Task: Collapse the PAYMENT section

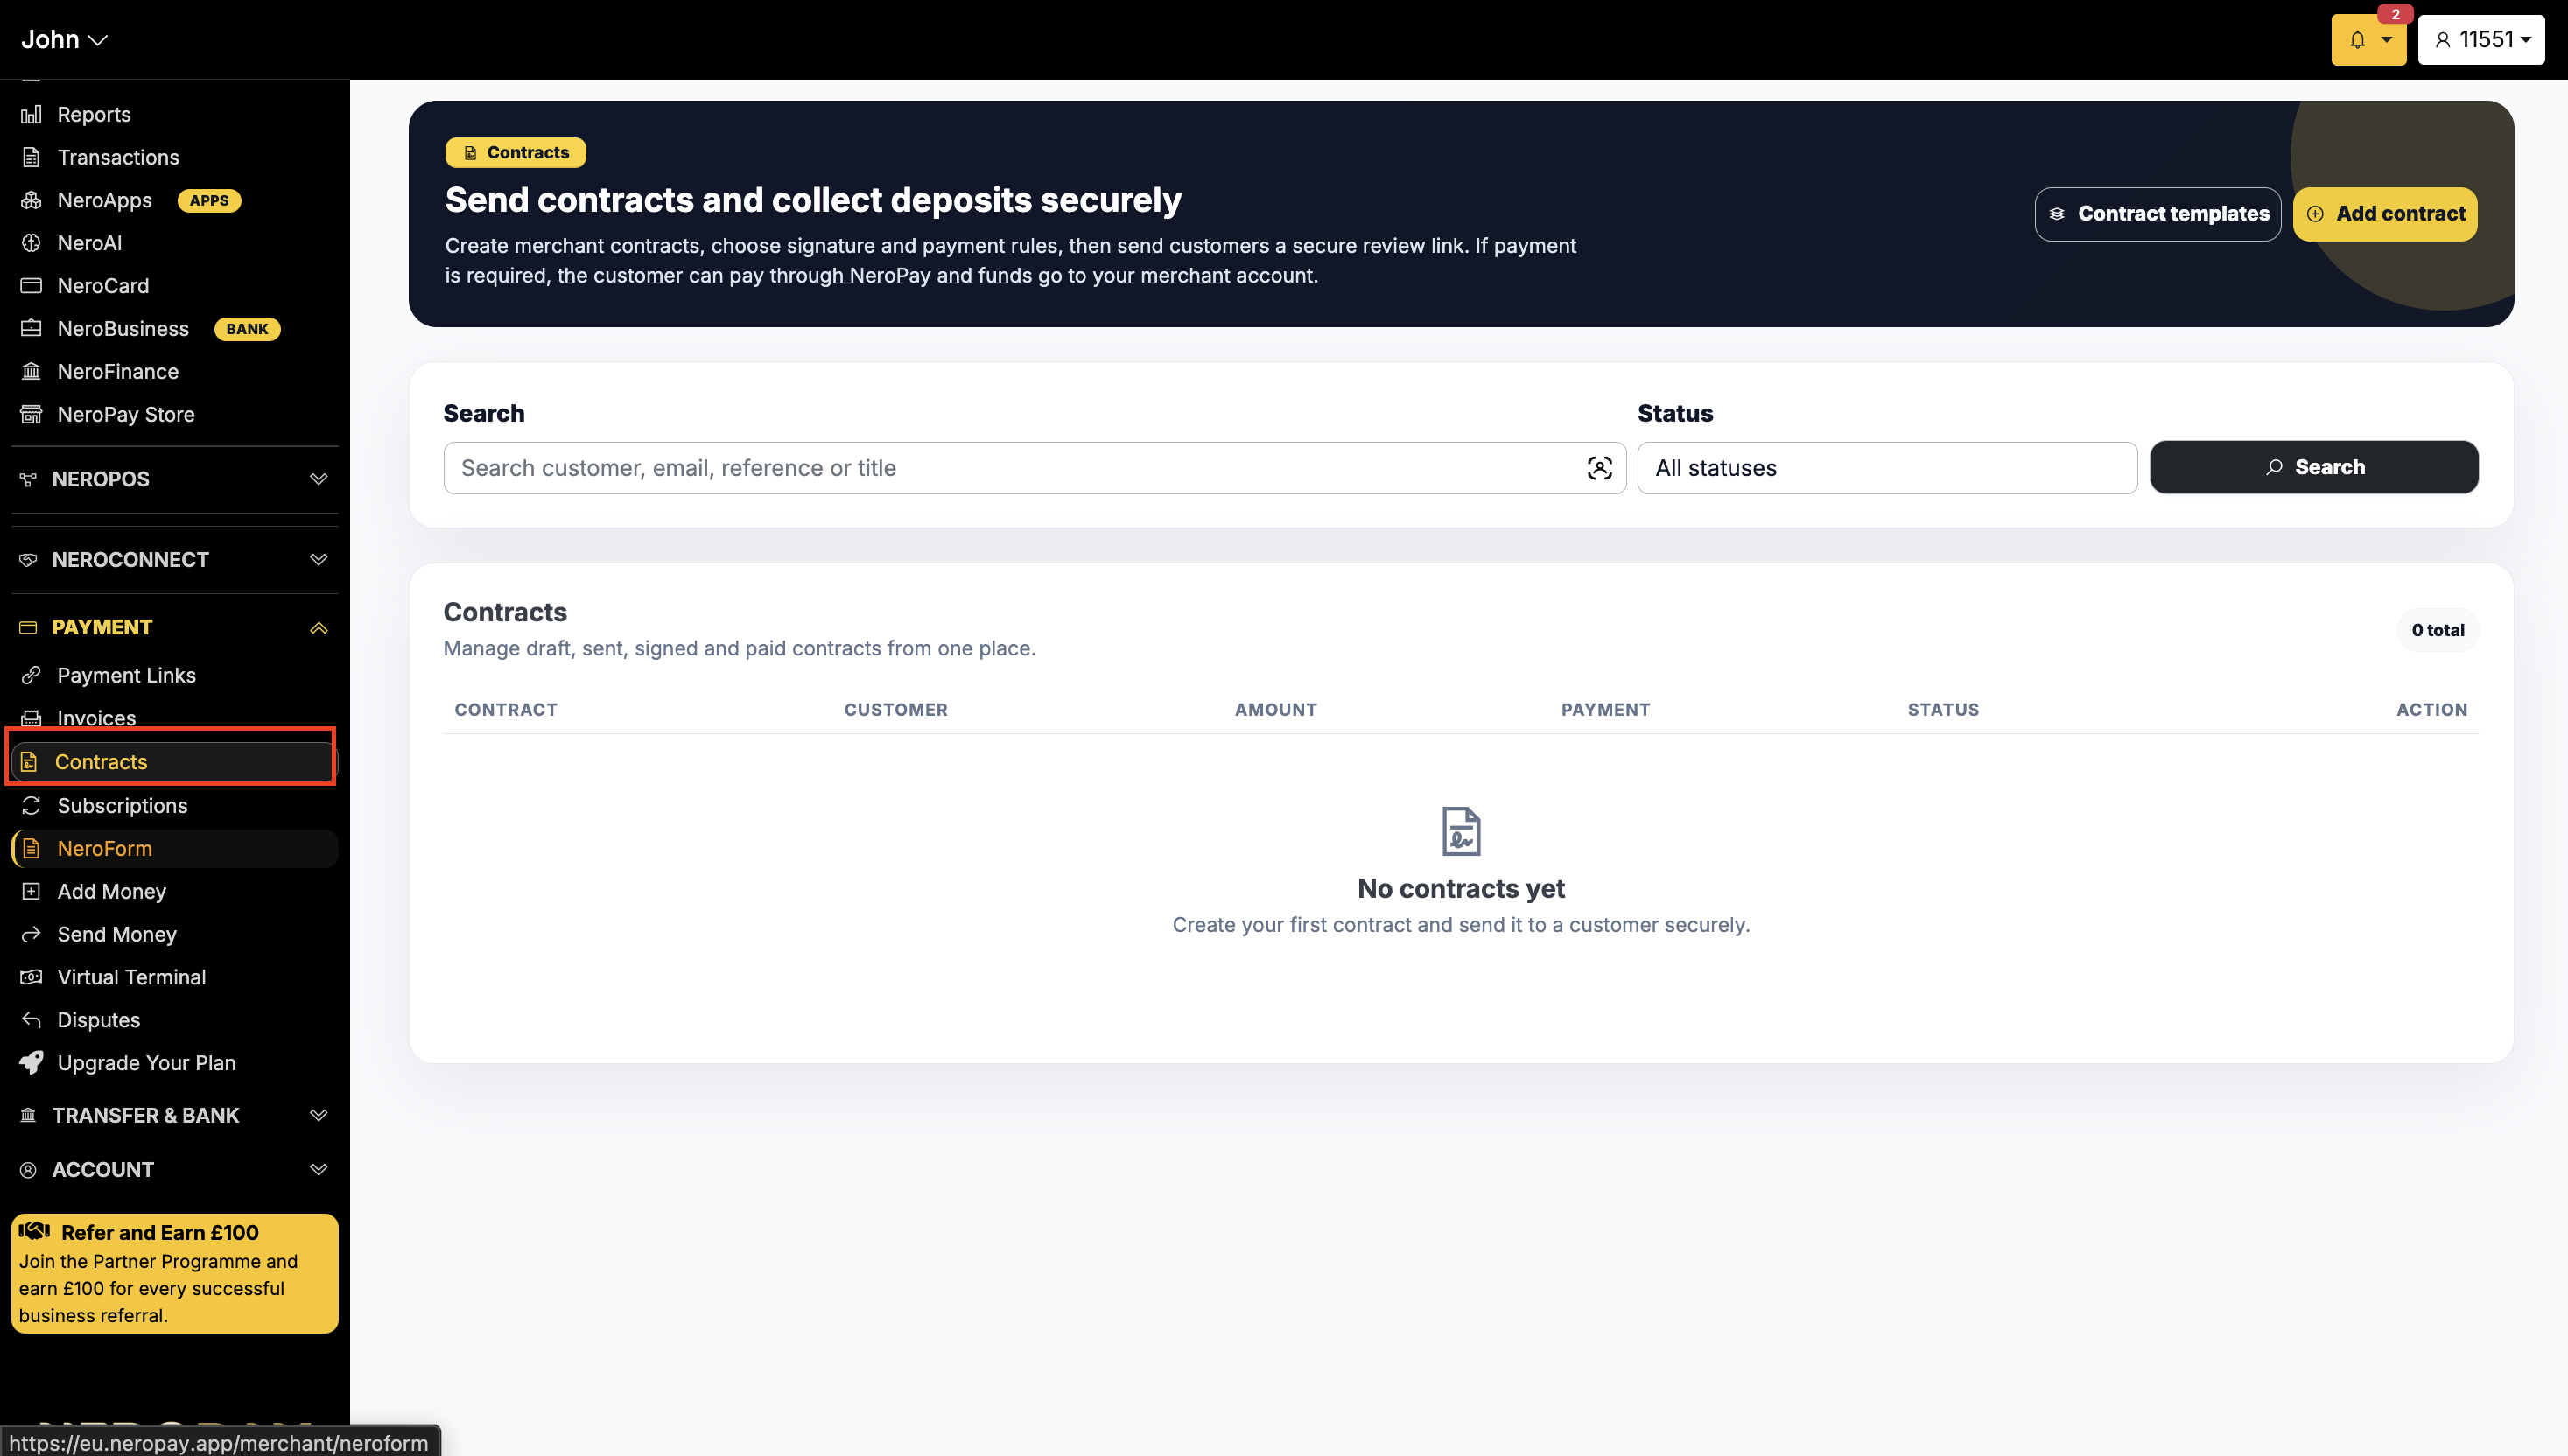Action: click(175, 628)
